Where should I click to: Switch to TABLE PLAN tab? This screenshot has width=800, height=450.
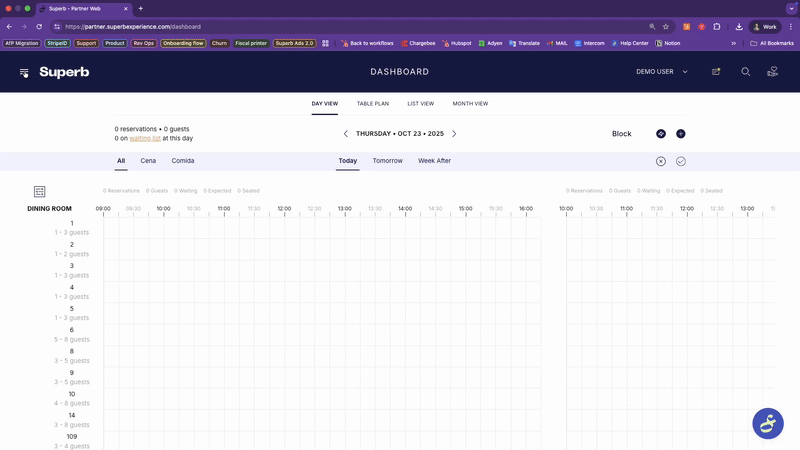point(372,104)
